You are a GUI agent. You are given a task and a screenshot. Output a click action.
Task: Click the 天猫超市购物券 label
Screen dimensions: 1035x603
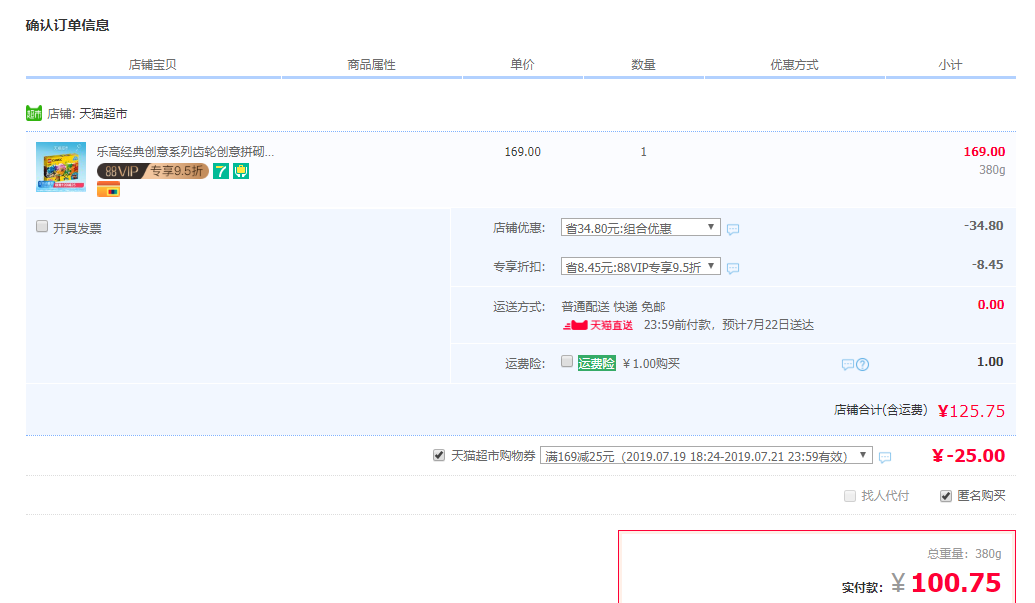[493, 456]
